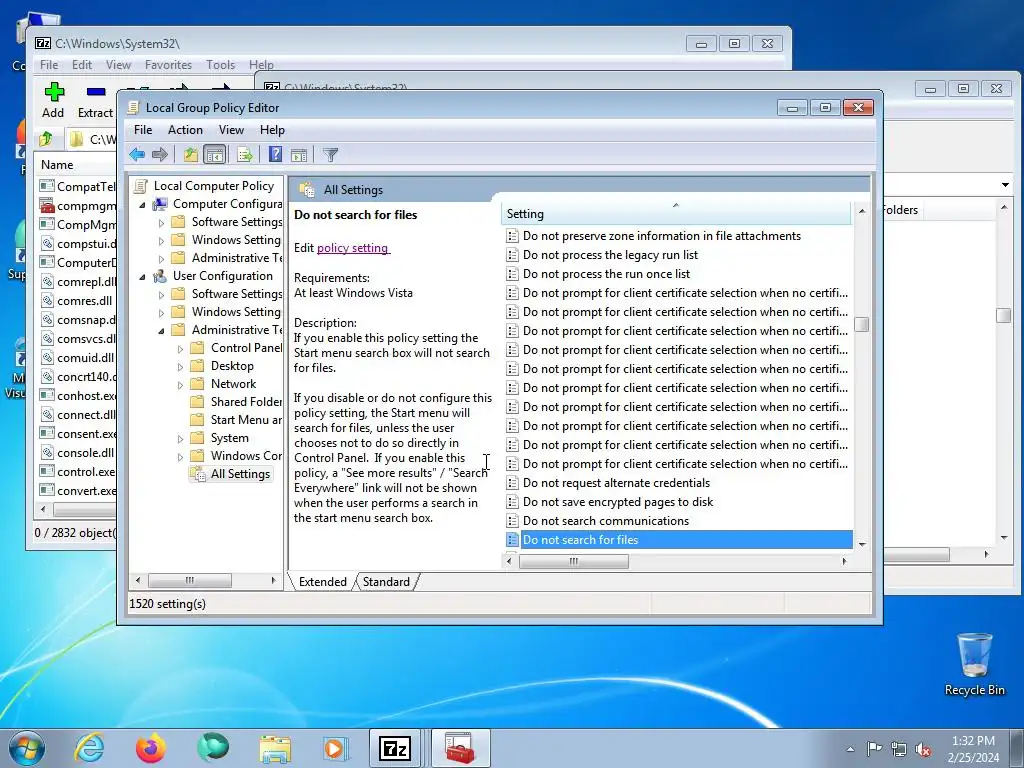Open Windows Explorer from the taskbar
Viewport: 1024px width, 768px height.
tap(275, 748)
